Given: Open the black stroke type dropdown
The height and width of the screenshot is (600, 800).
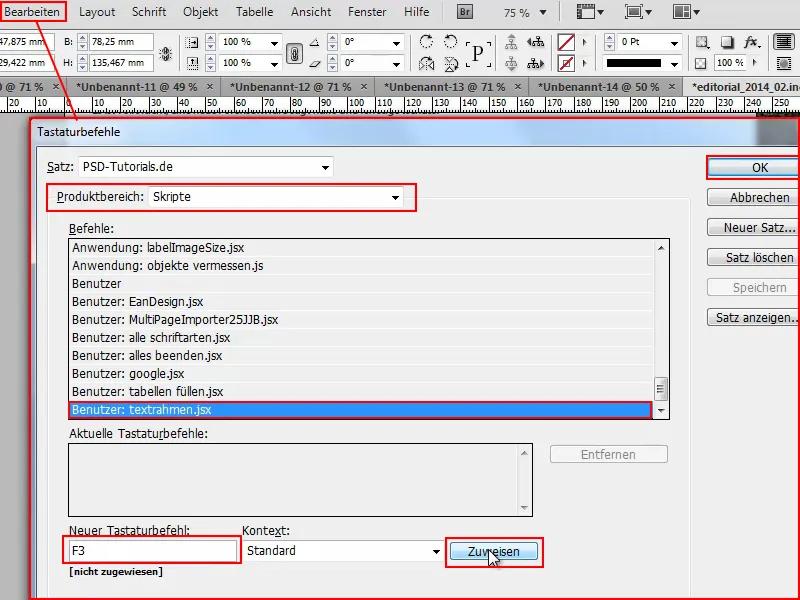Looking at the screenshot, I should coord(674,64).
